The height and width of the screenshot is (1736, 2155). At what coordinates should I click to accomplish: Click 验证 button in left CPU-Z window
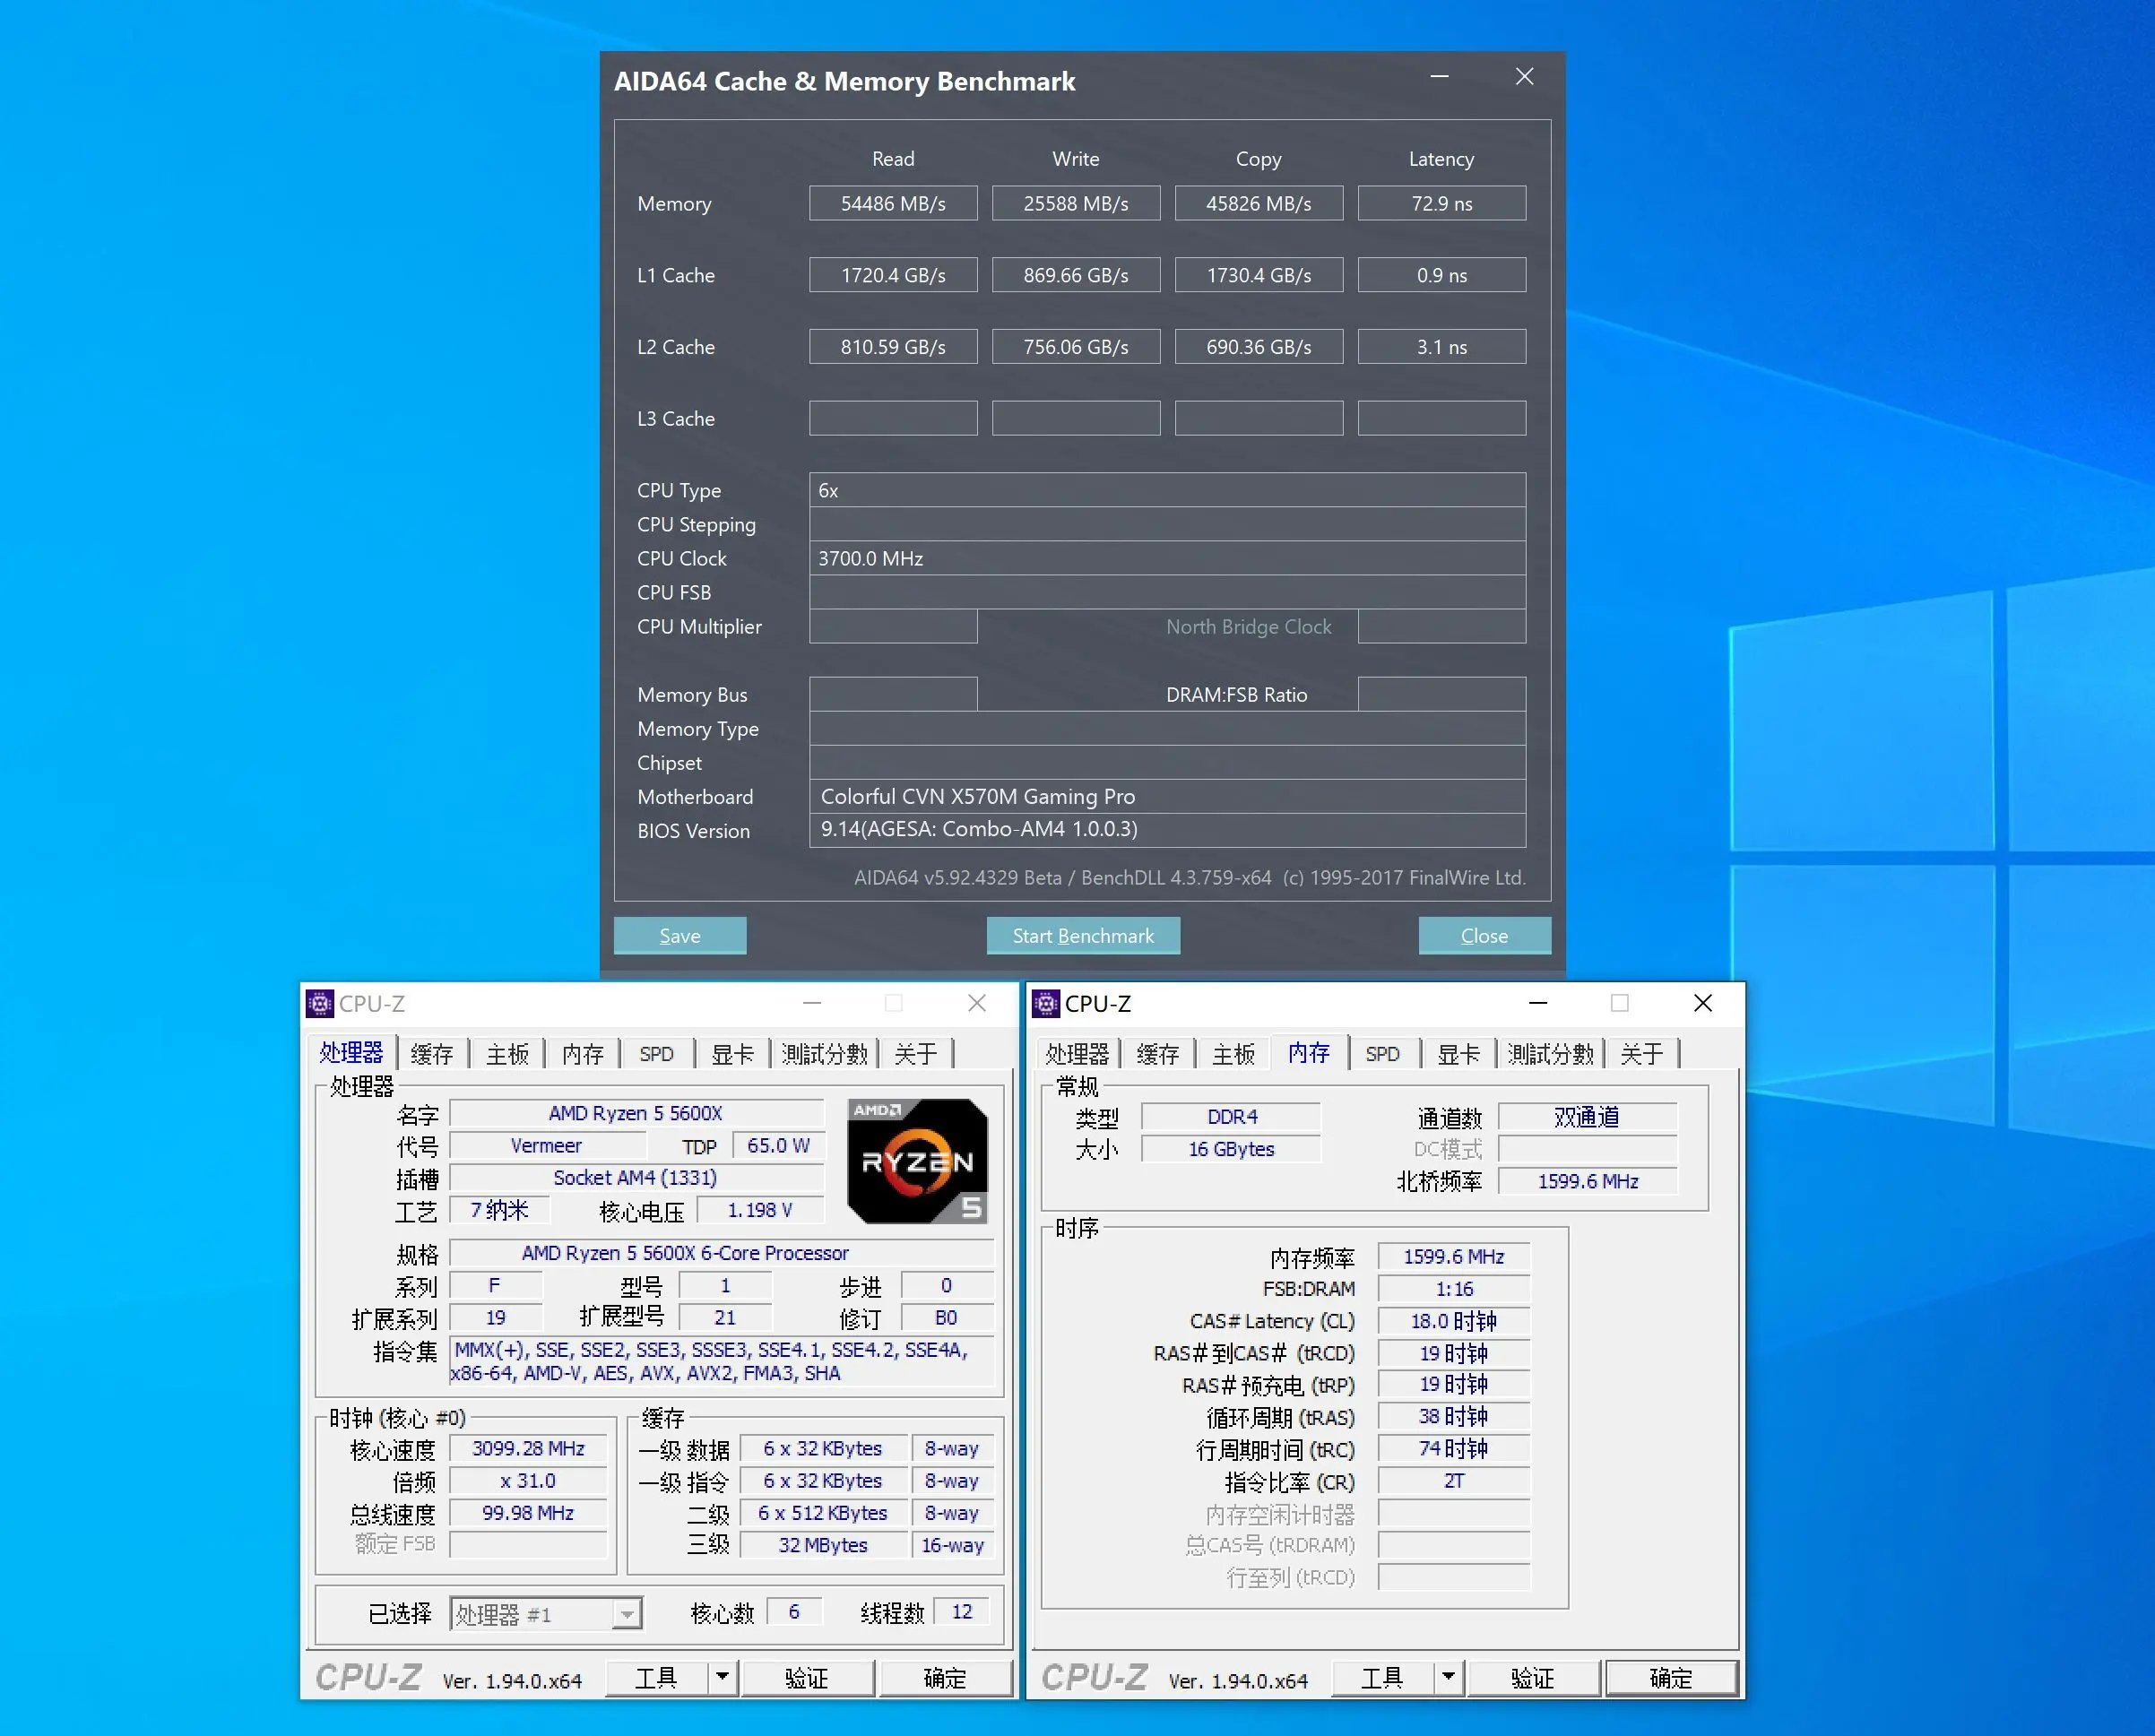[x=807, y=1677]
